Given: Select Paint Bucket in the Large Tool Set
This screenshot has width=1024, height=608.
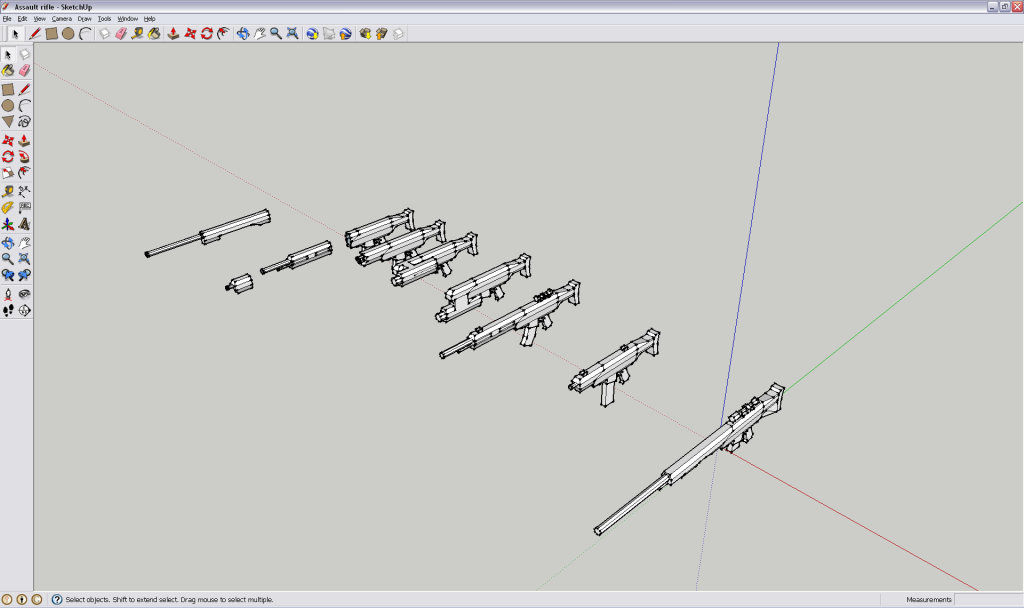Looking at the screenshot, I should pos(8,70).
